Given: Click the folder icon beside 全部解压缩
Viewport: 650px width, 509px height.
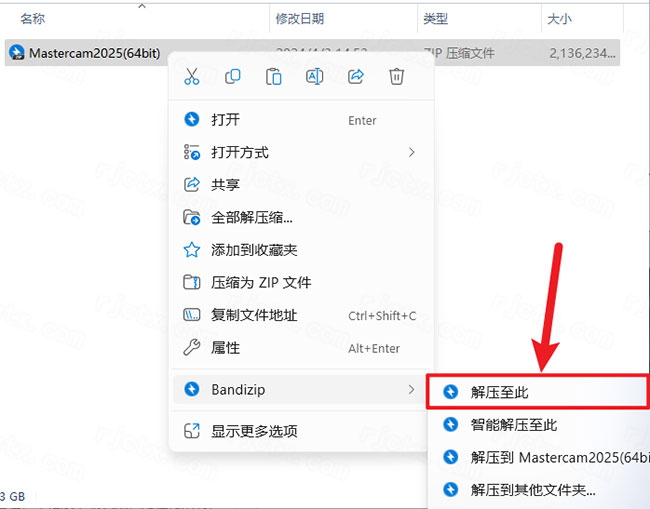Looking at the screenshot, I should 192,217.
